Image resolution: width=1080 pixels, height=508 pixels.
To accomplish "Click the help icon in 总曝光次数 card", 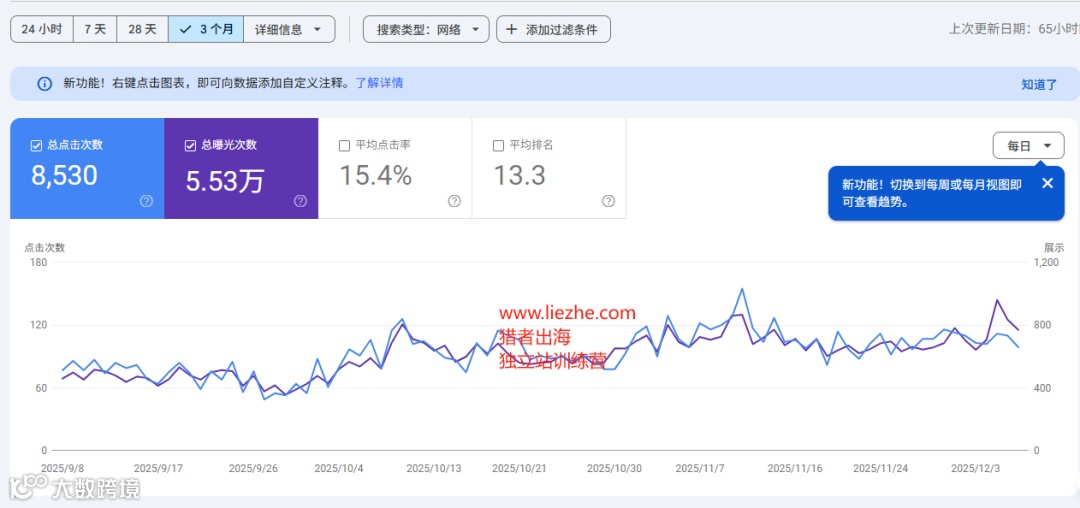I will (300, 201).
